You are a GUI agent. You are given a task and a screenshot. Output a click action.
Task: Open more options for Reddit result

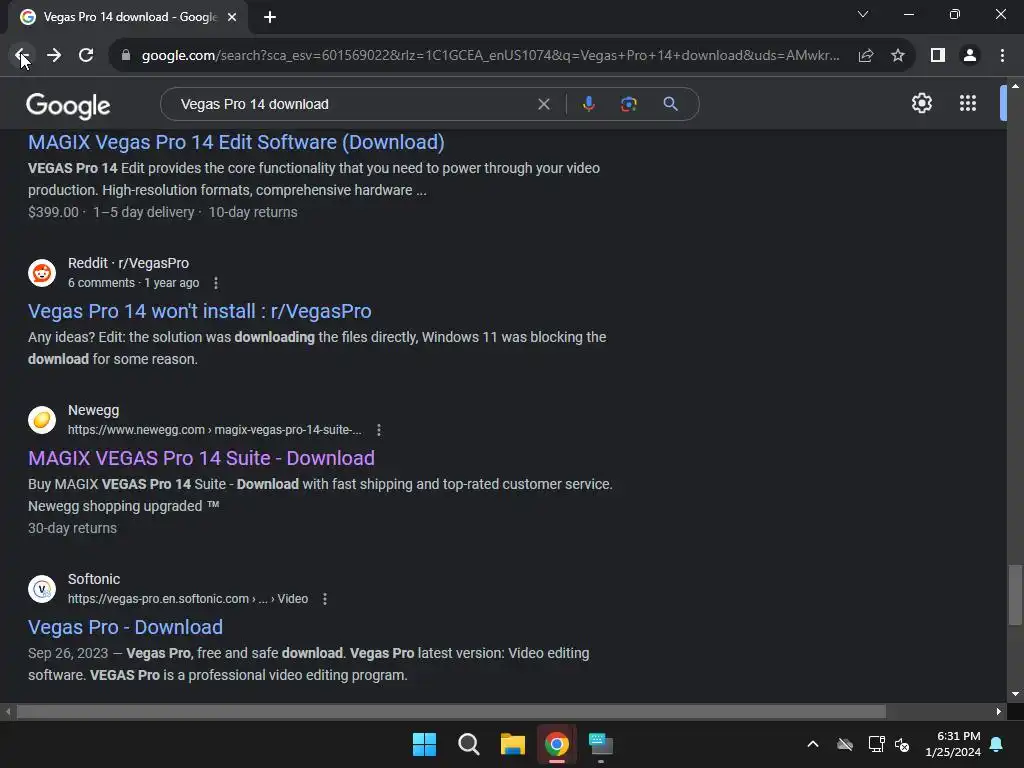click(x=216, y=283)
